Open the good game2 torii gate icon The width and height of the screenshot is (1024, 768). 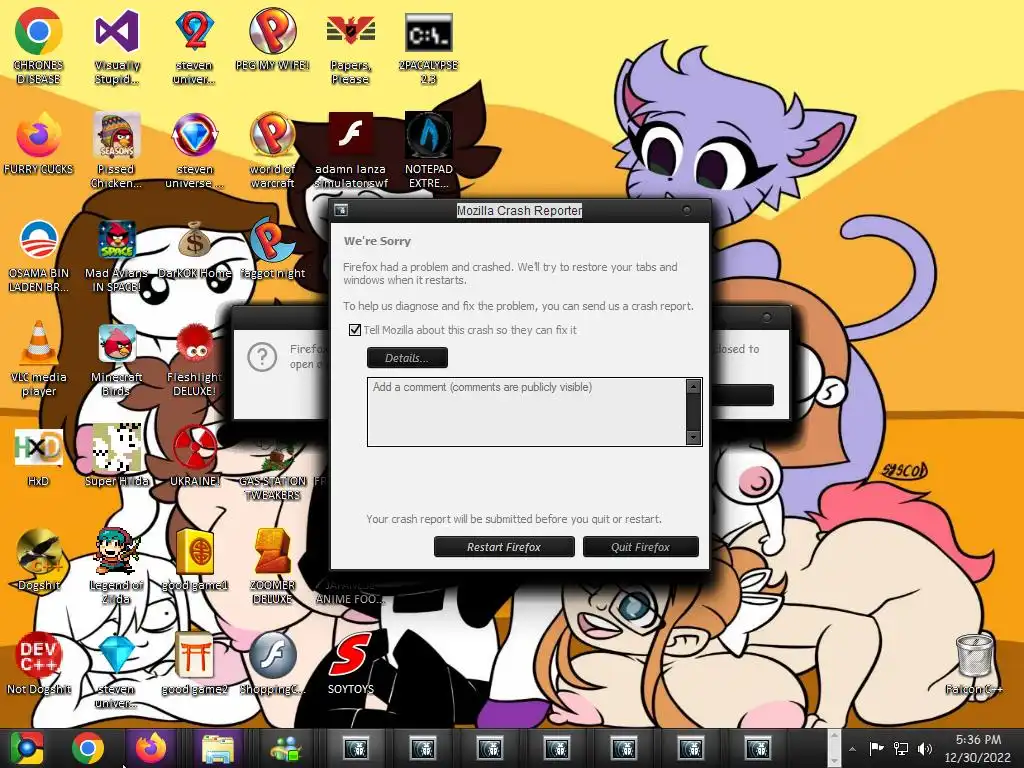(195, 662)
